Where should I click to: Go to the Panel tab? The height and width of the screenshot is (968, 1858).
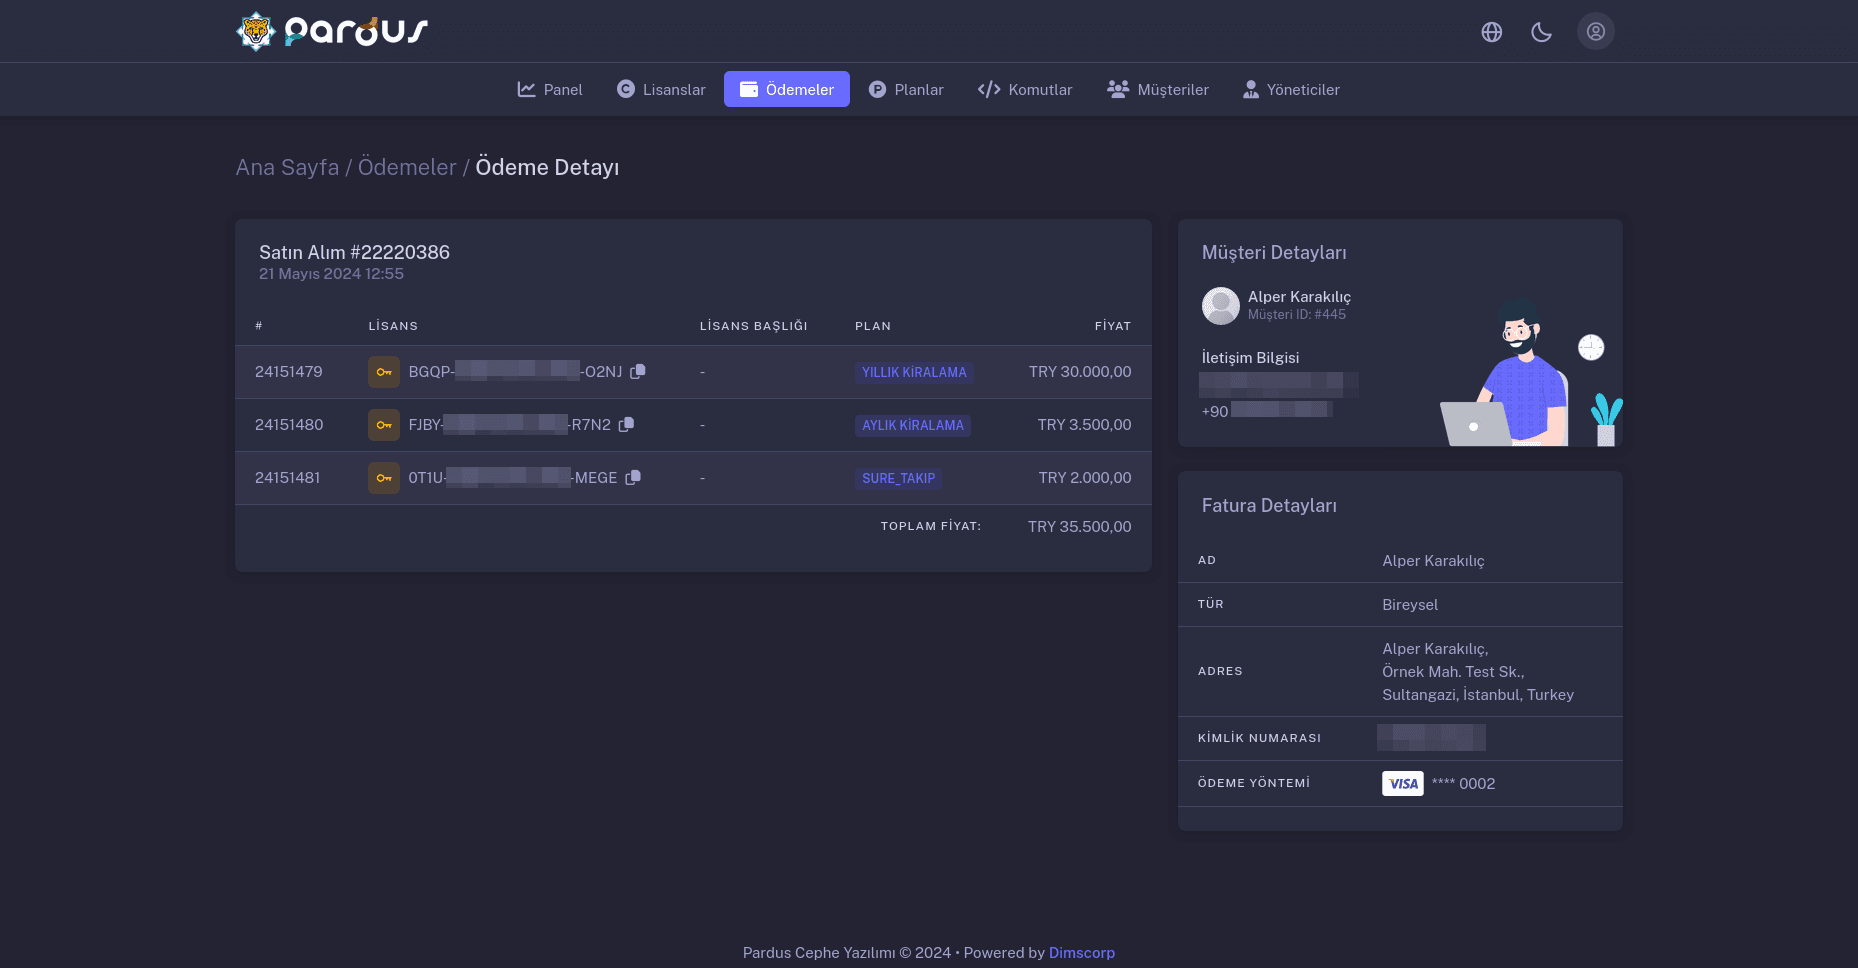[x=549, y=89]
